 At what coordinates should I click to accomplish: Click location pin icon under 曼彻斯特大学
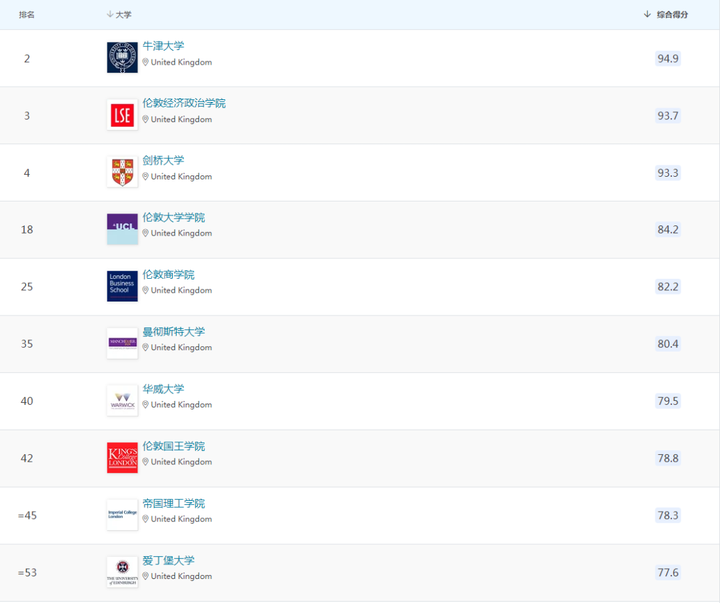pos(146,348)
